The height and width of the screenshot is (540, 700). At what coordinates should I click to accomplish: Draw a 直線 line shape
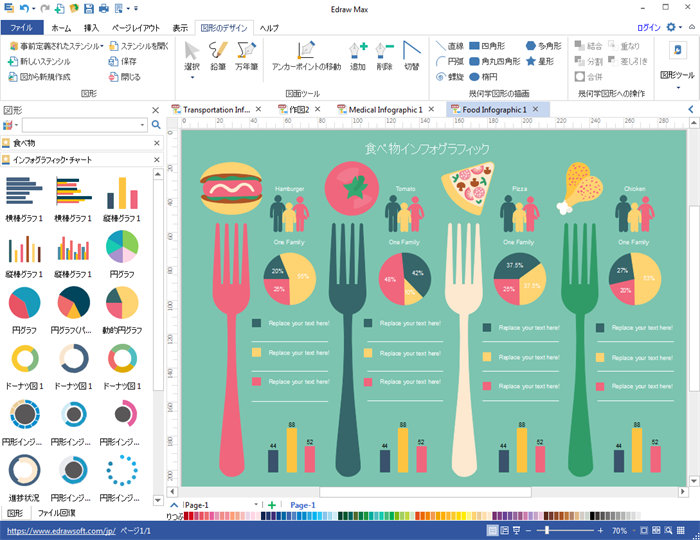pyautogui.click(x=450, y=46)
